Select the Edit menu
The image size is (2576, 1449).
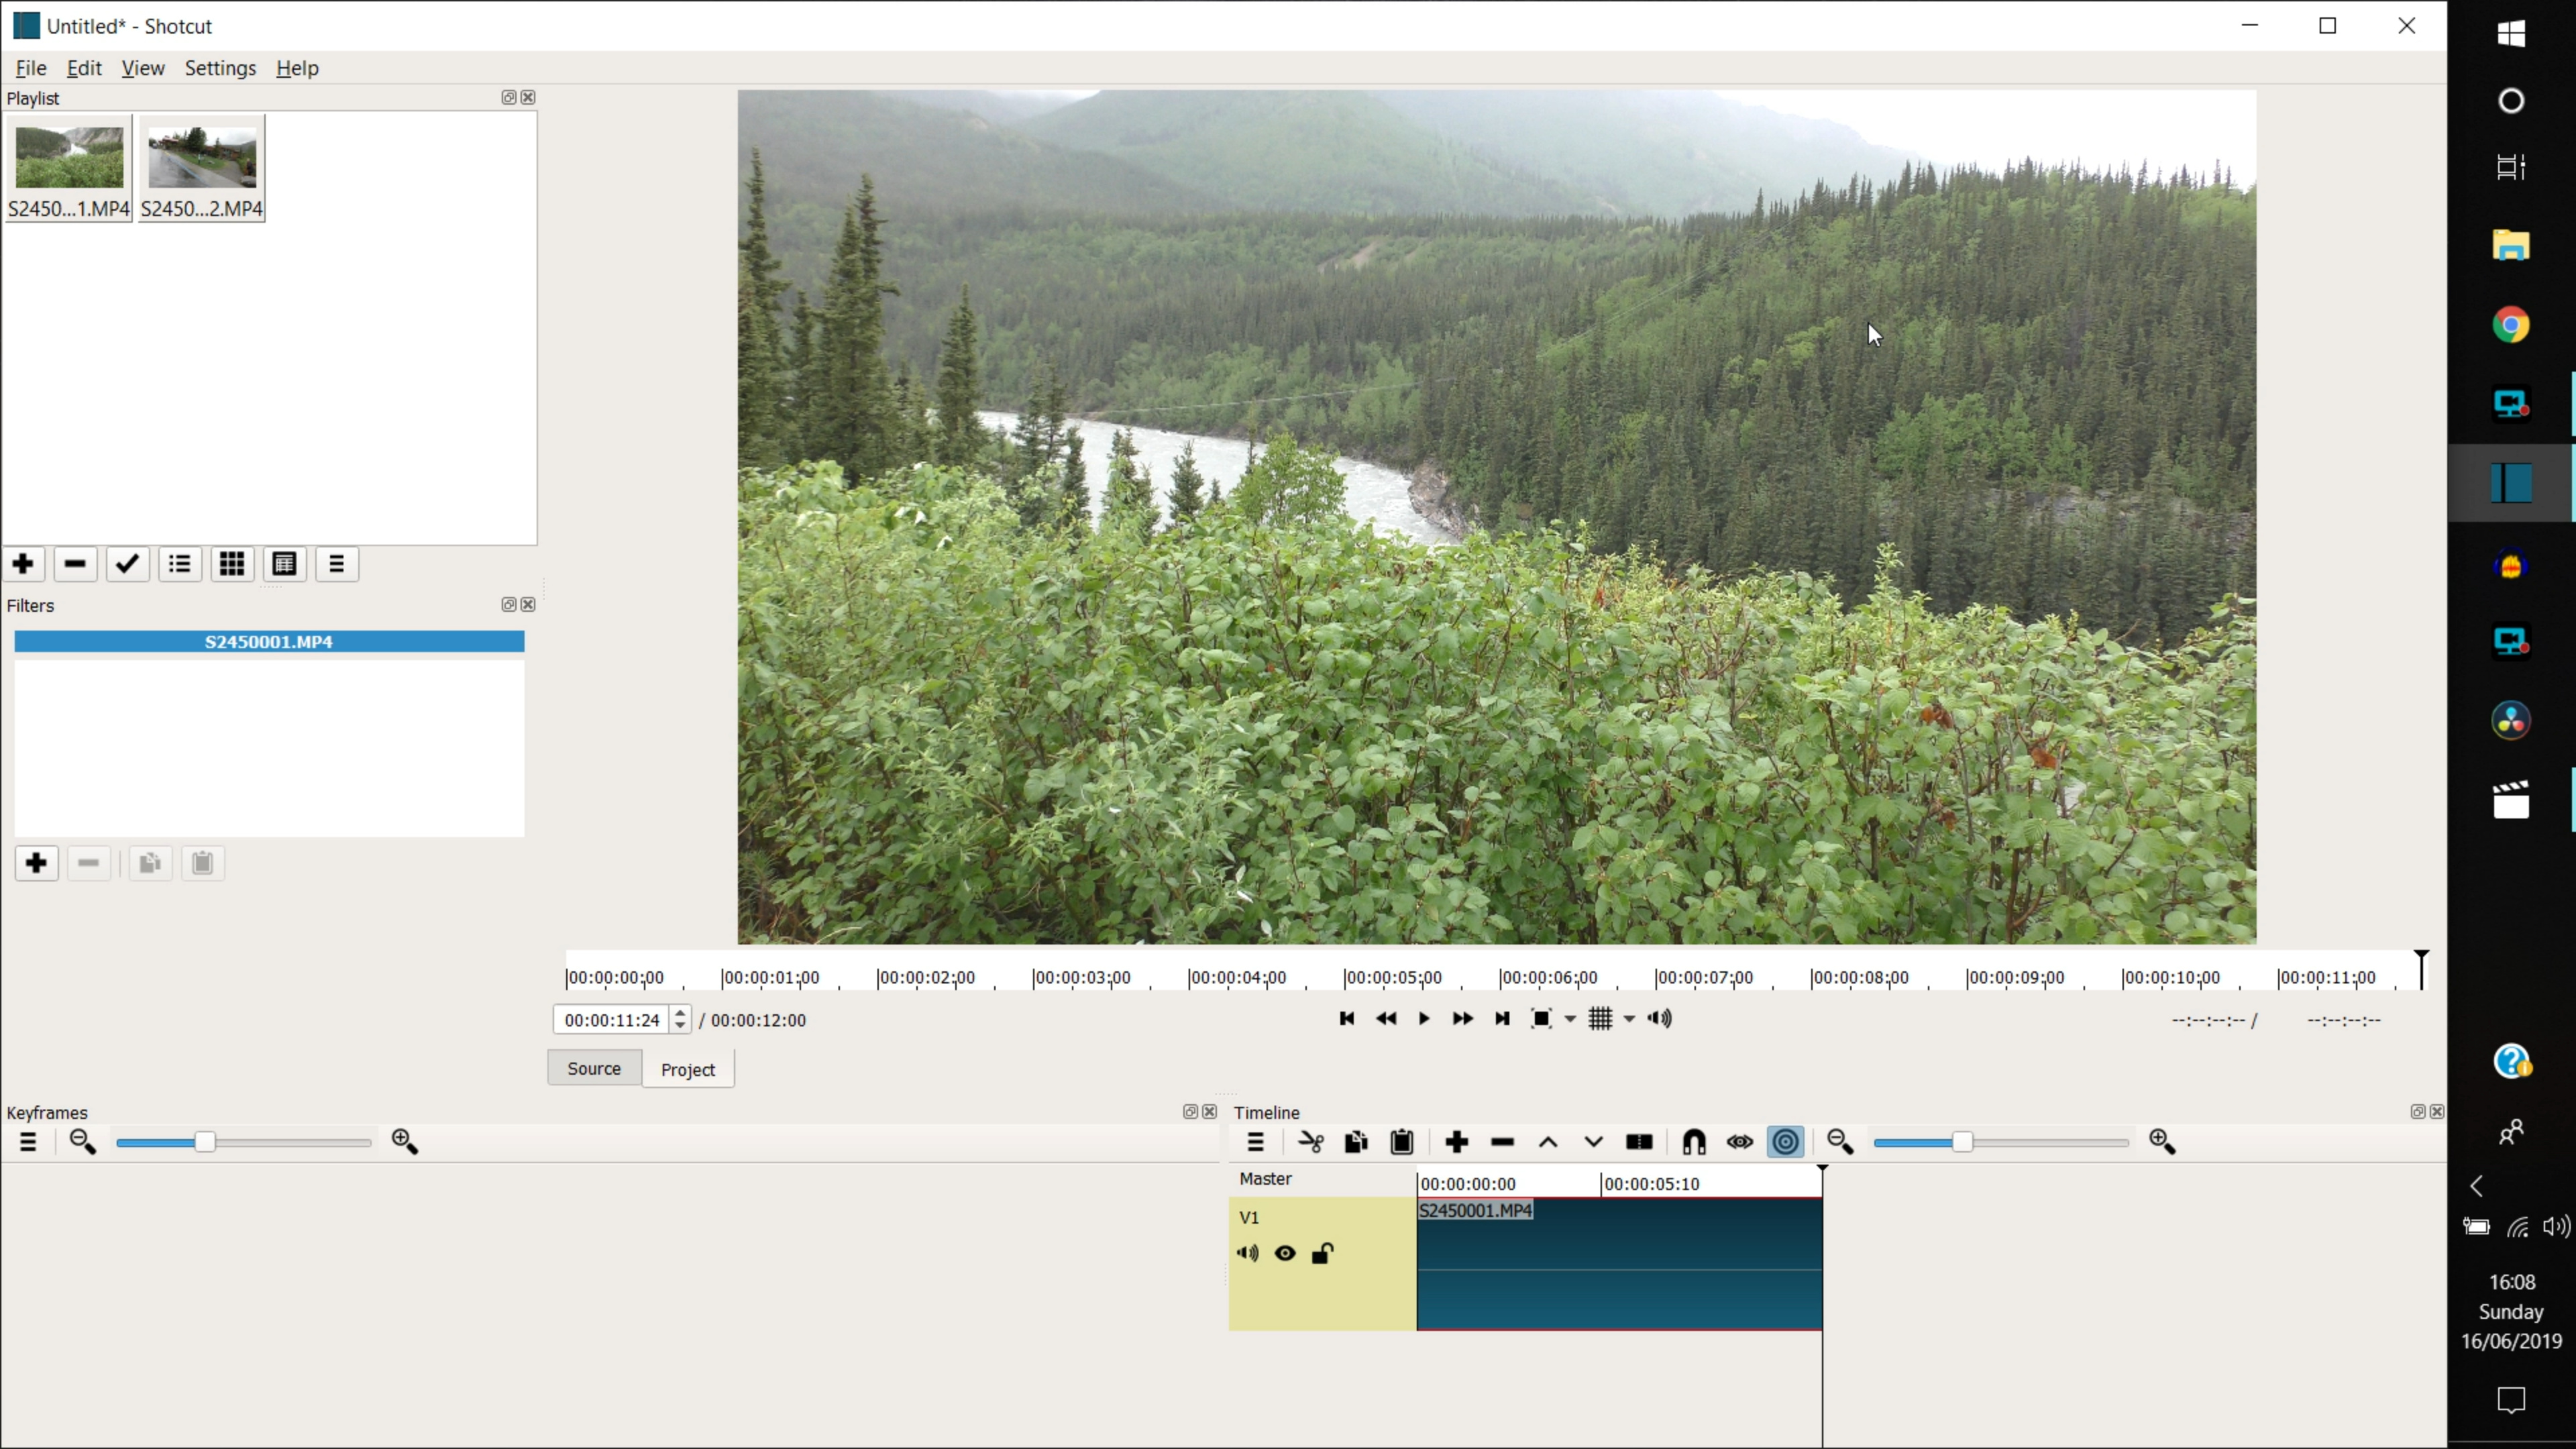pos(83,67)
